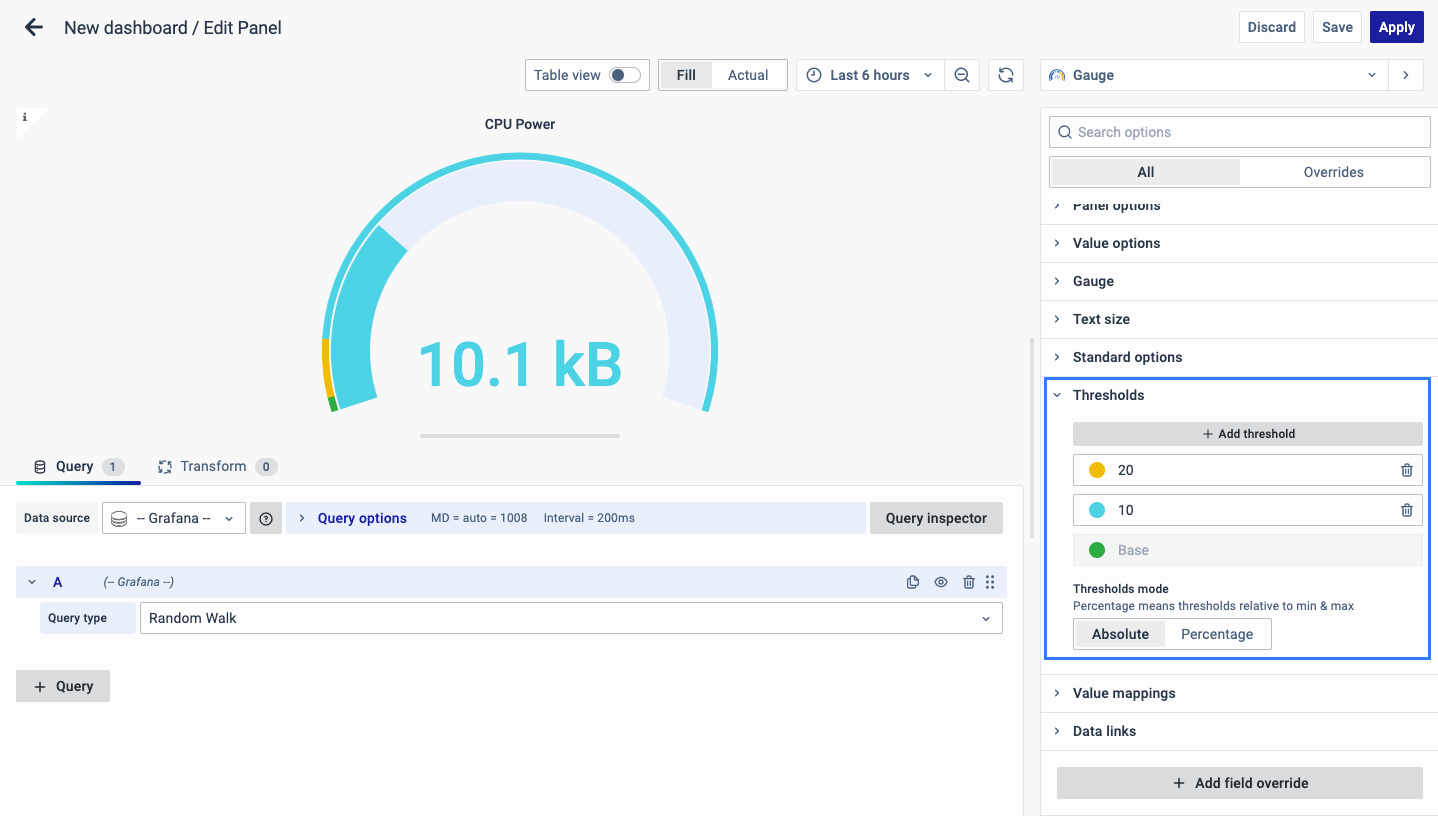Click the Apply button
Image resolution: width=1438 pixels, height=816 pixels.
pyautogui.click(x=1396, y=27)
